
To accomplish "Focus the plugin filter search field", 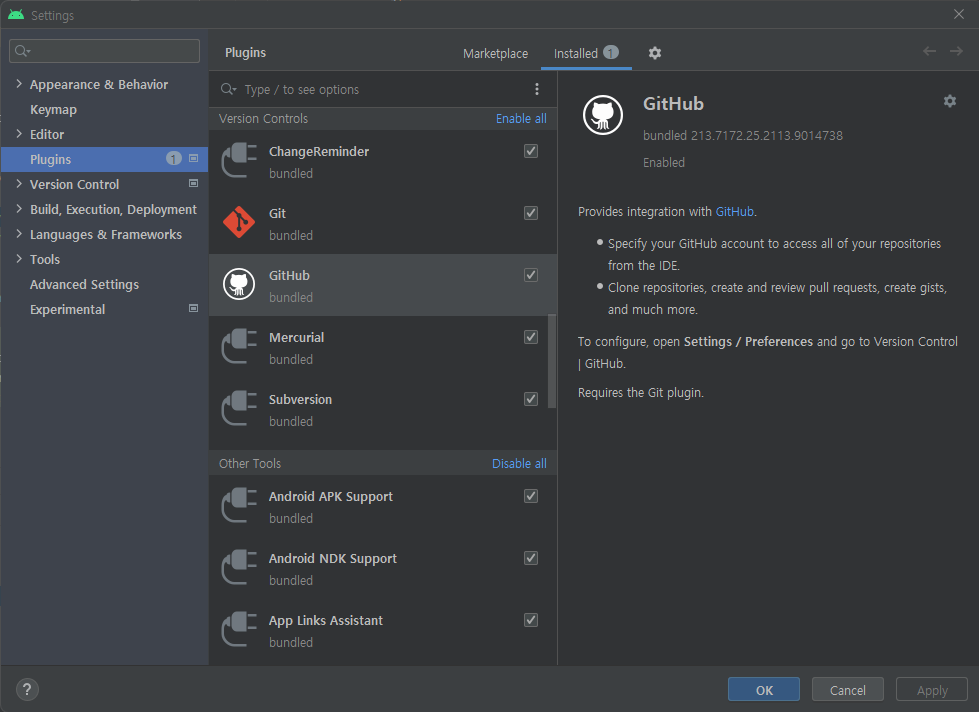I will click(381, 89).
